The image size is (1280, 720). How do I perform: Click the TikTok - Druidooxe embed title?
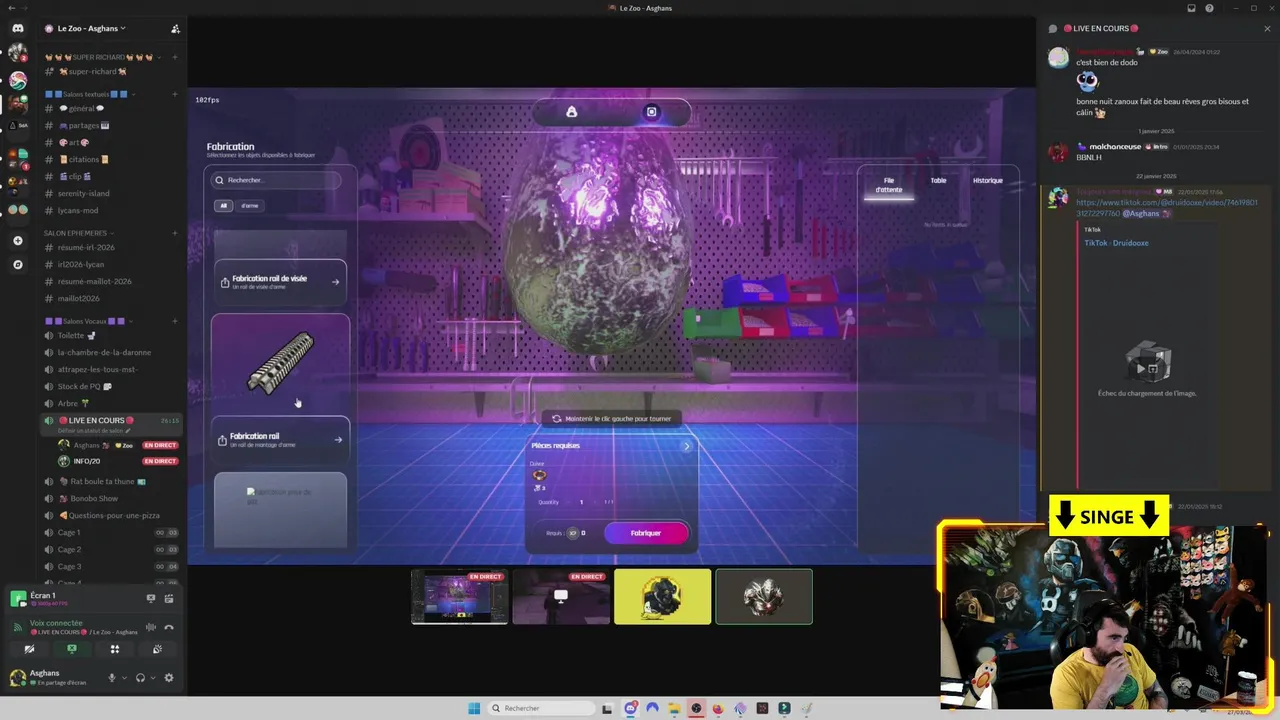pyautogui.click(x=1116, y=243)
